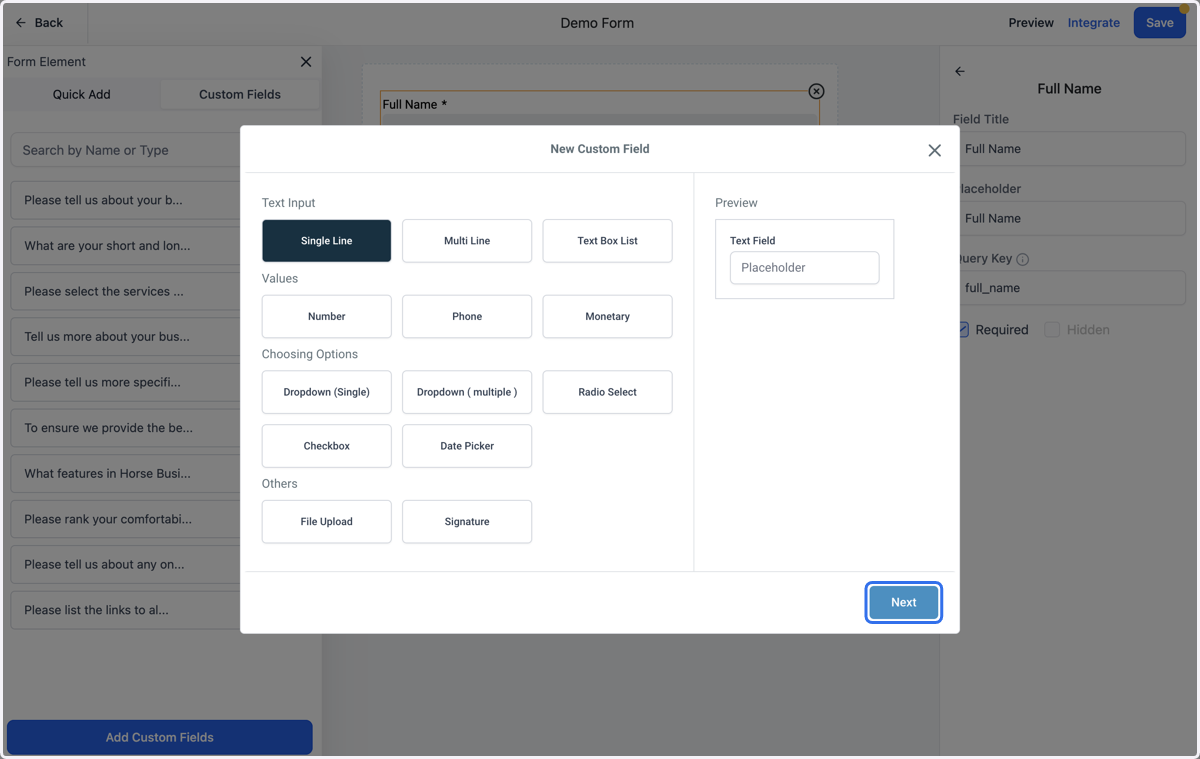Select 'To ensure we provide the be...' field
The height and width of the screenshot is (759, 1200).
point(125,428)
